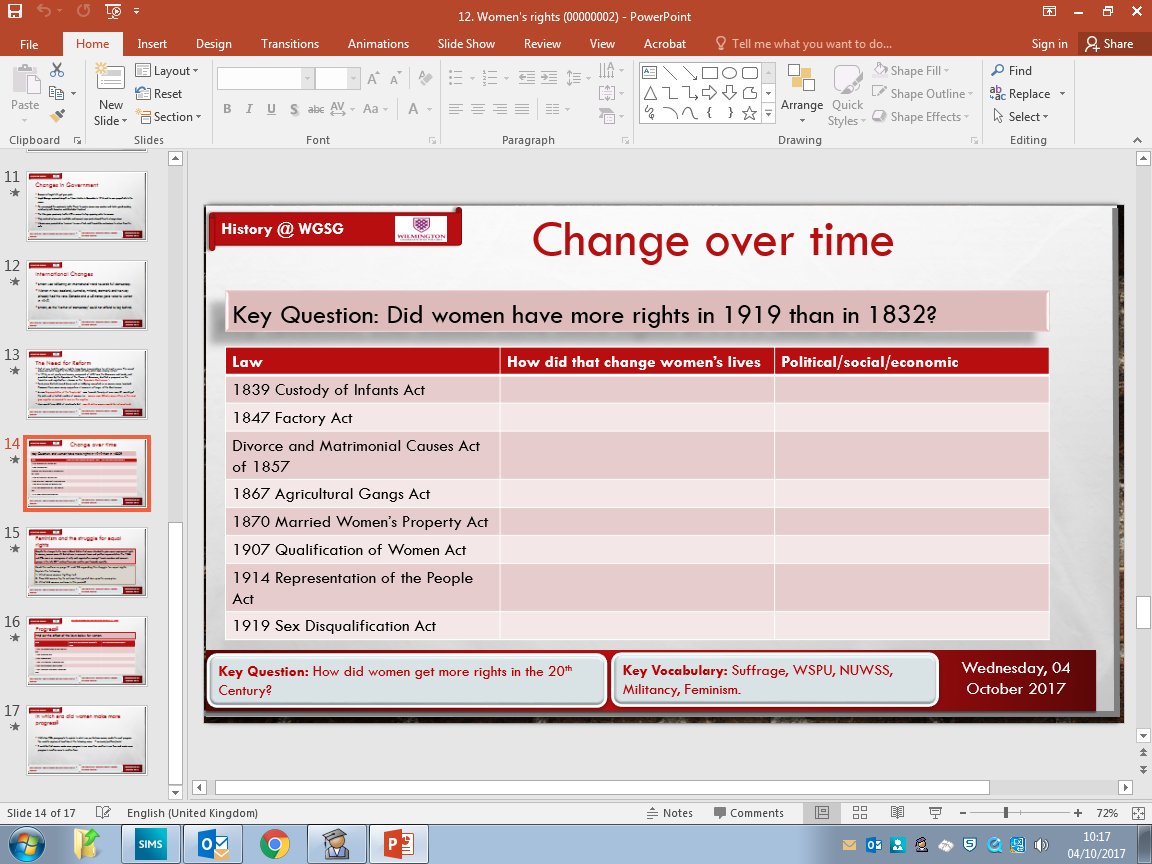Insert the star shape from the gallery
The image size is (1152, 864).
[749, 113]
